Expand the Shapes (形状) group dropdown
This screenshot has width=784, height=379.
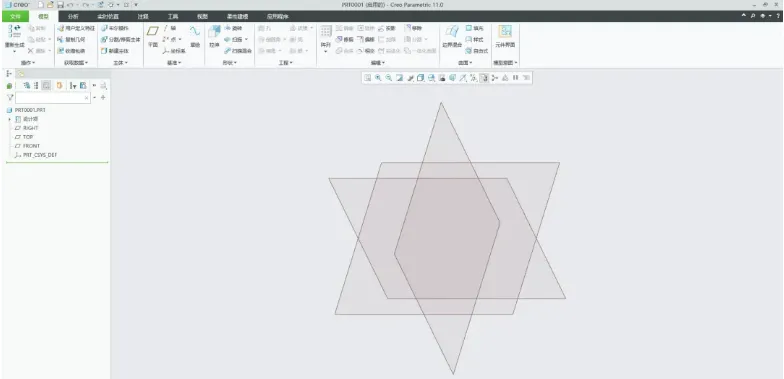click(229, 63)
